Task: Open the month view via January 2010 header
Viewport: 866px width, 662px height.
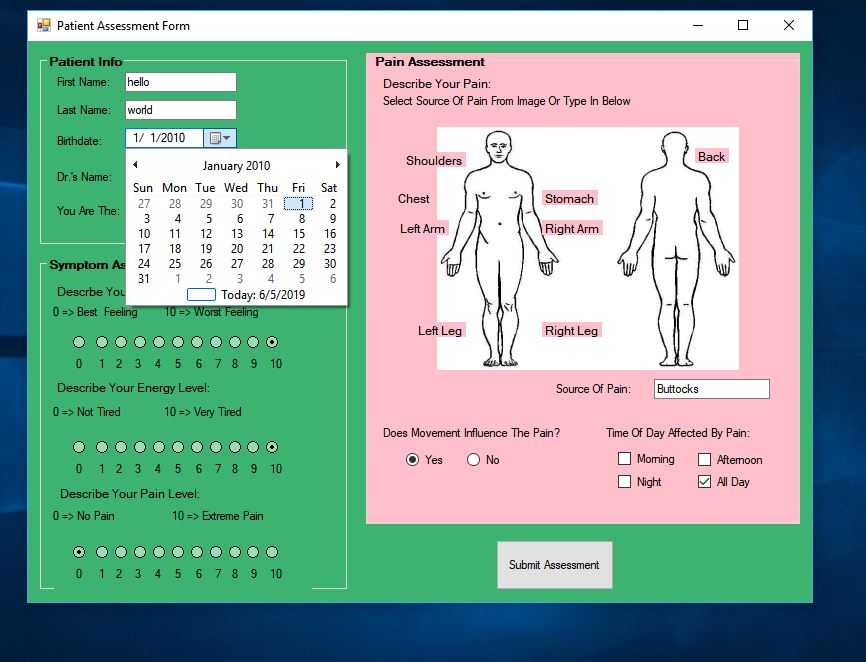Action: point(237,165)
